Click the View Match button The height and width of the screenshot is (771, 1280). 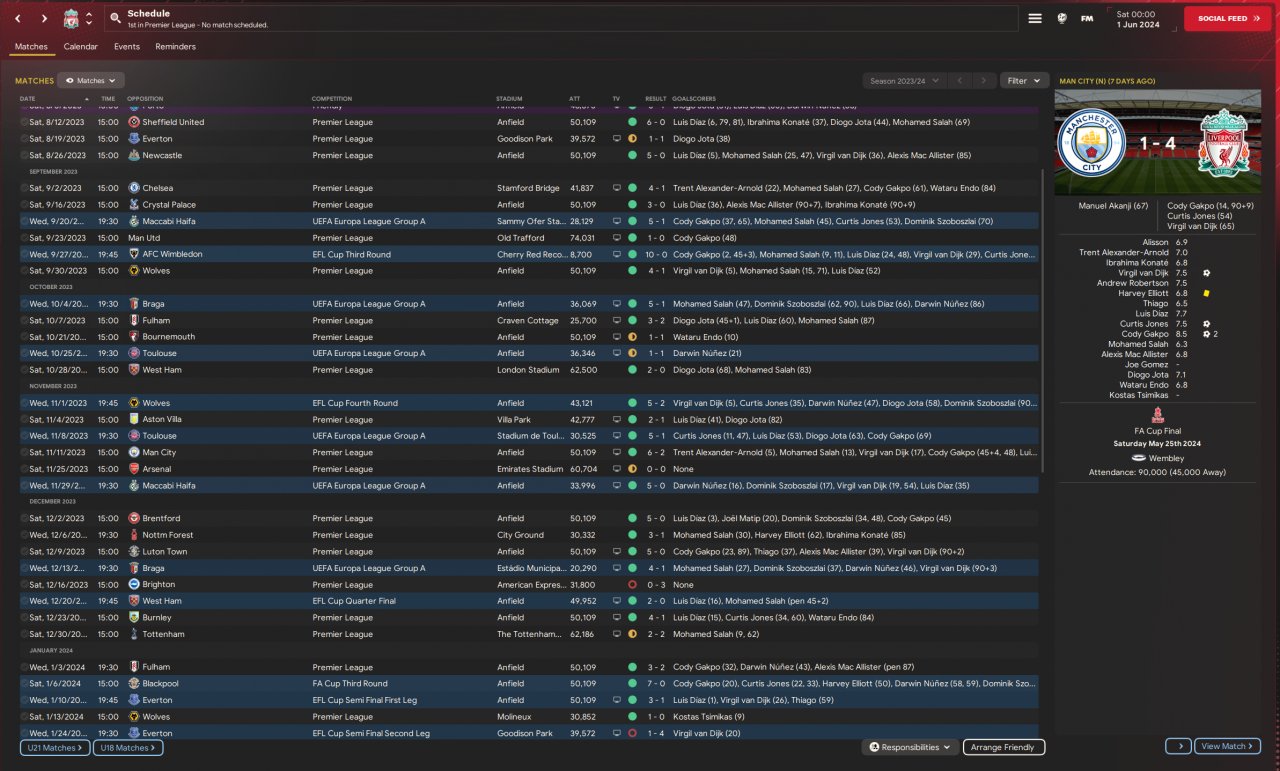1226,746
